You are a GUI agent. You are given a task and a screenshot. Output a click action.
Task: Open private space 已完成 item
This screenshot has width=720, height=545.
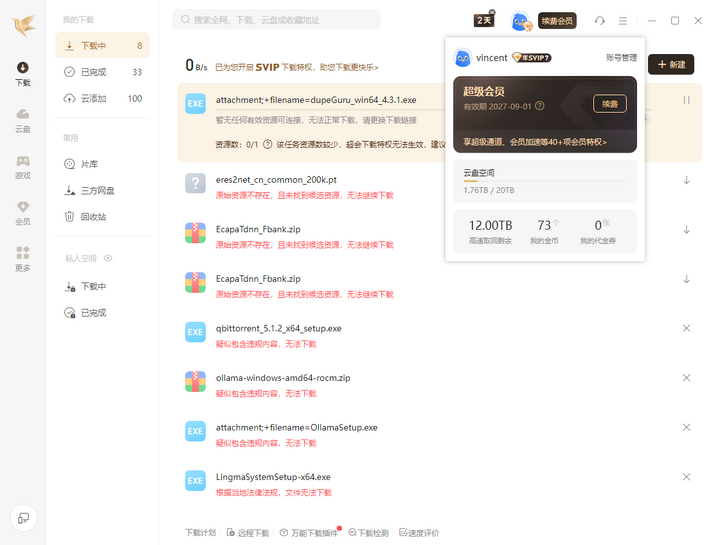[x=102, y=313]
